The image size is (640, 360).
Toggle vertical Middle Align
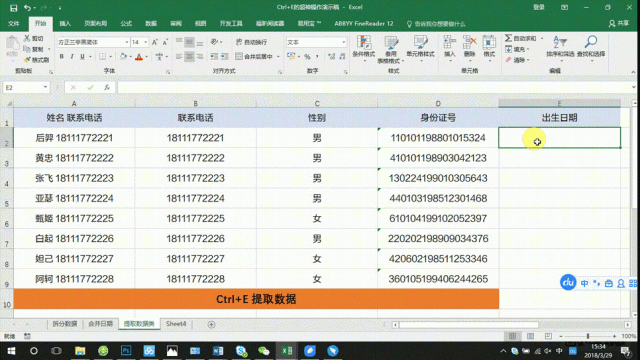click(189, 42)
